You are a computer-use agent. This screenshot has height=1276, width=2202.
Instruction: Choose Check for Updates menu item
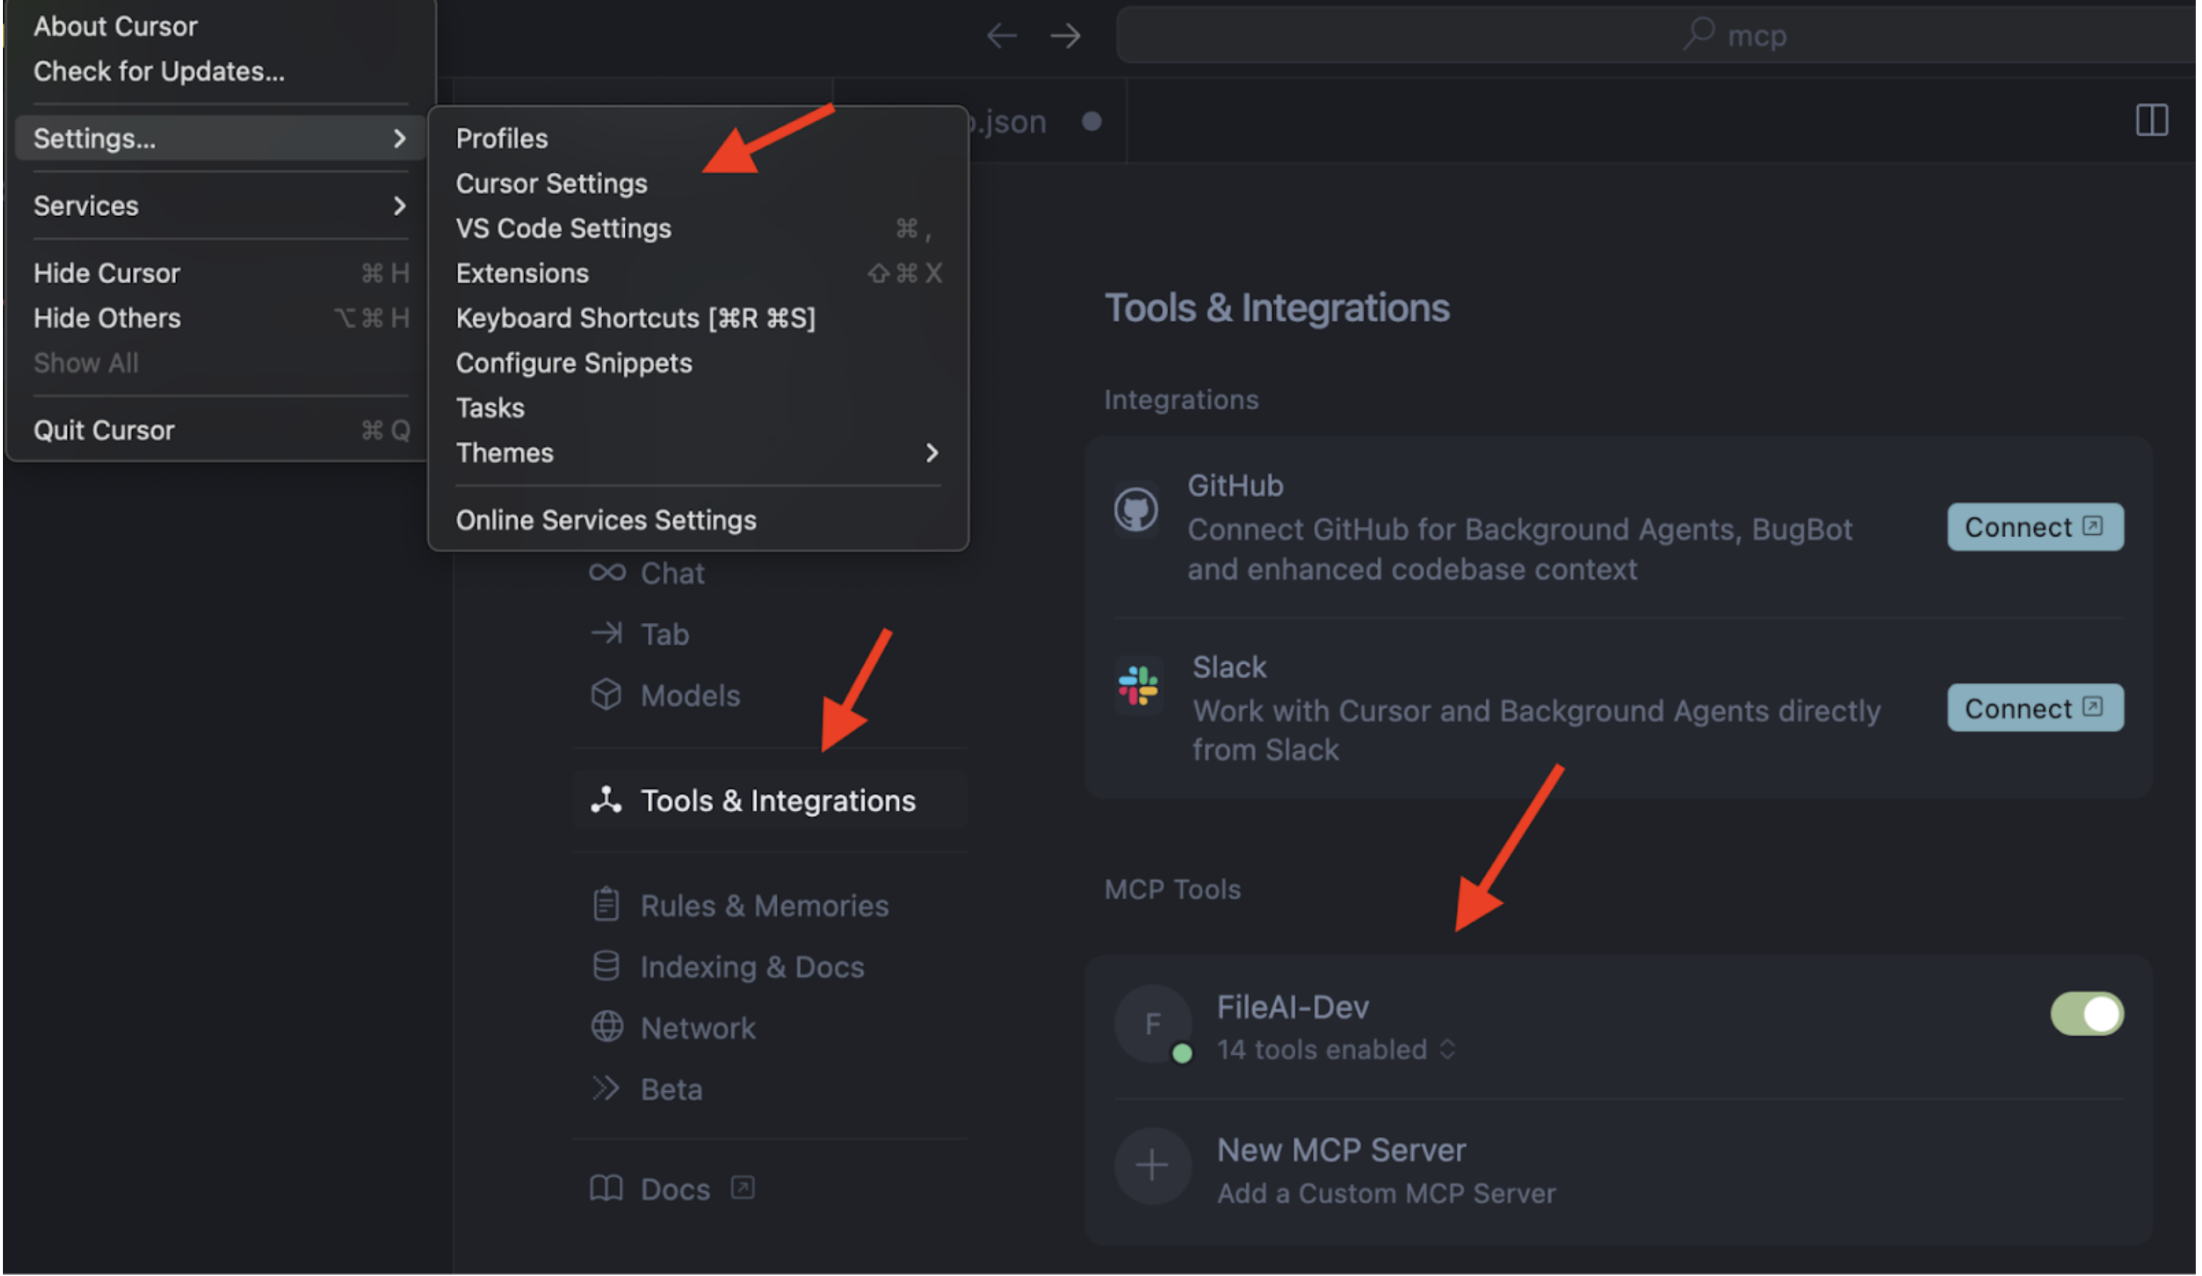tap(159, 72)
